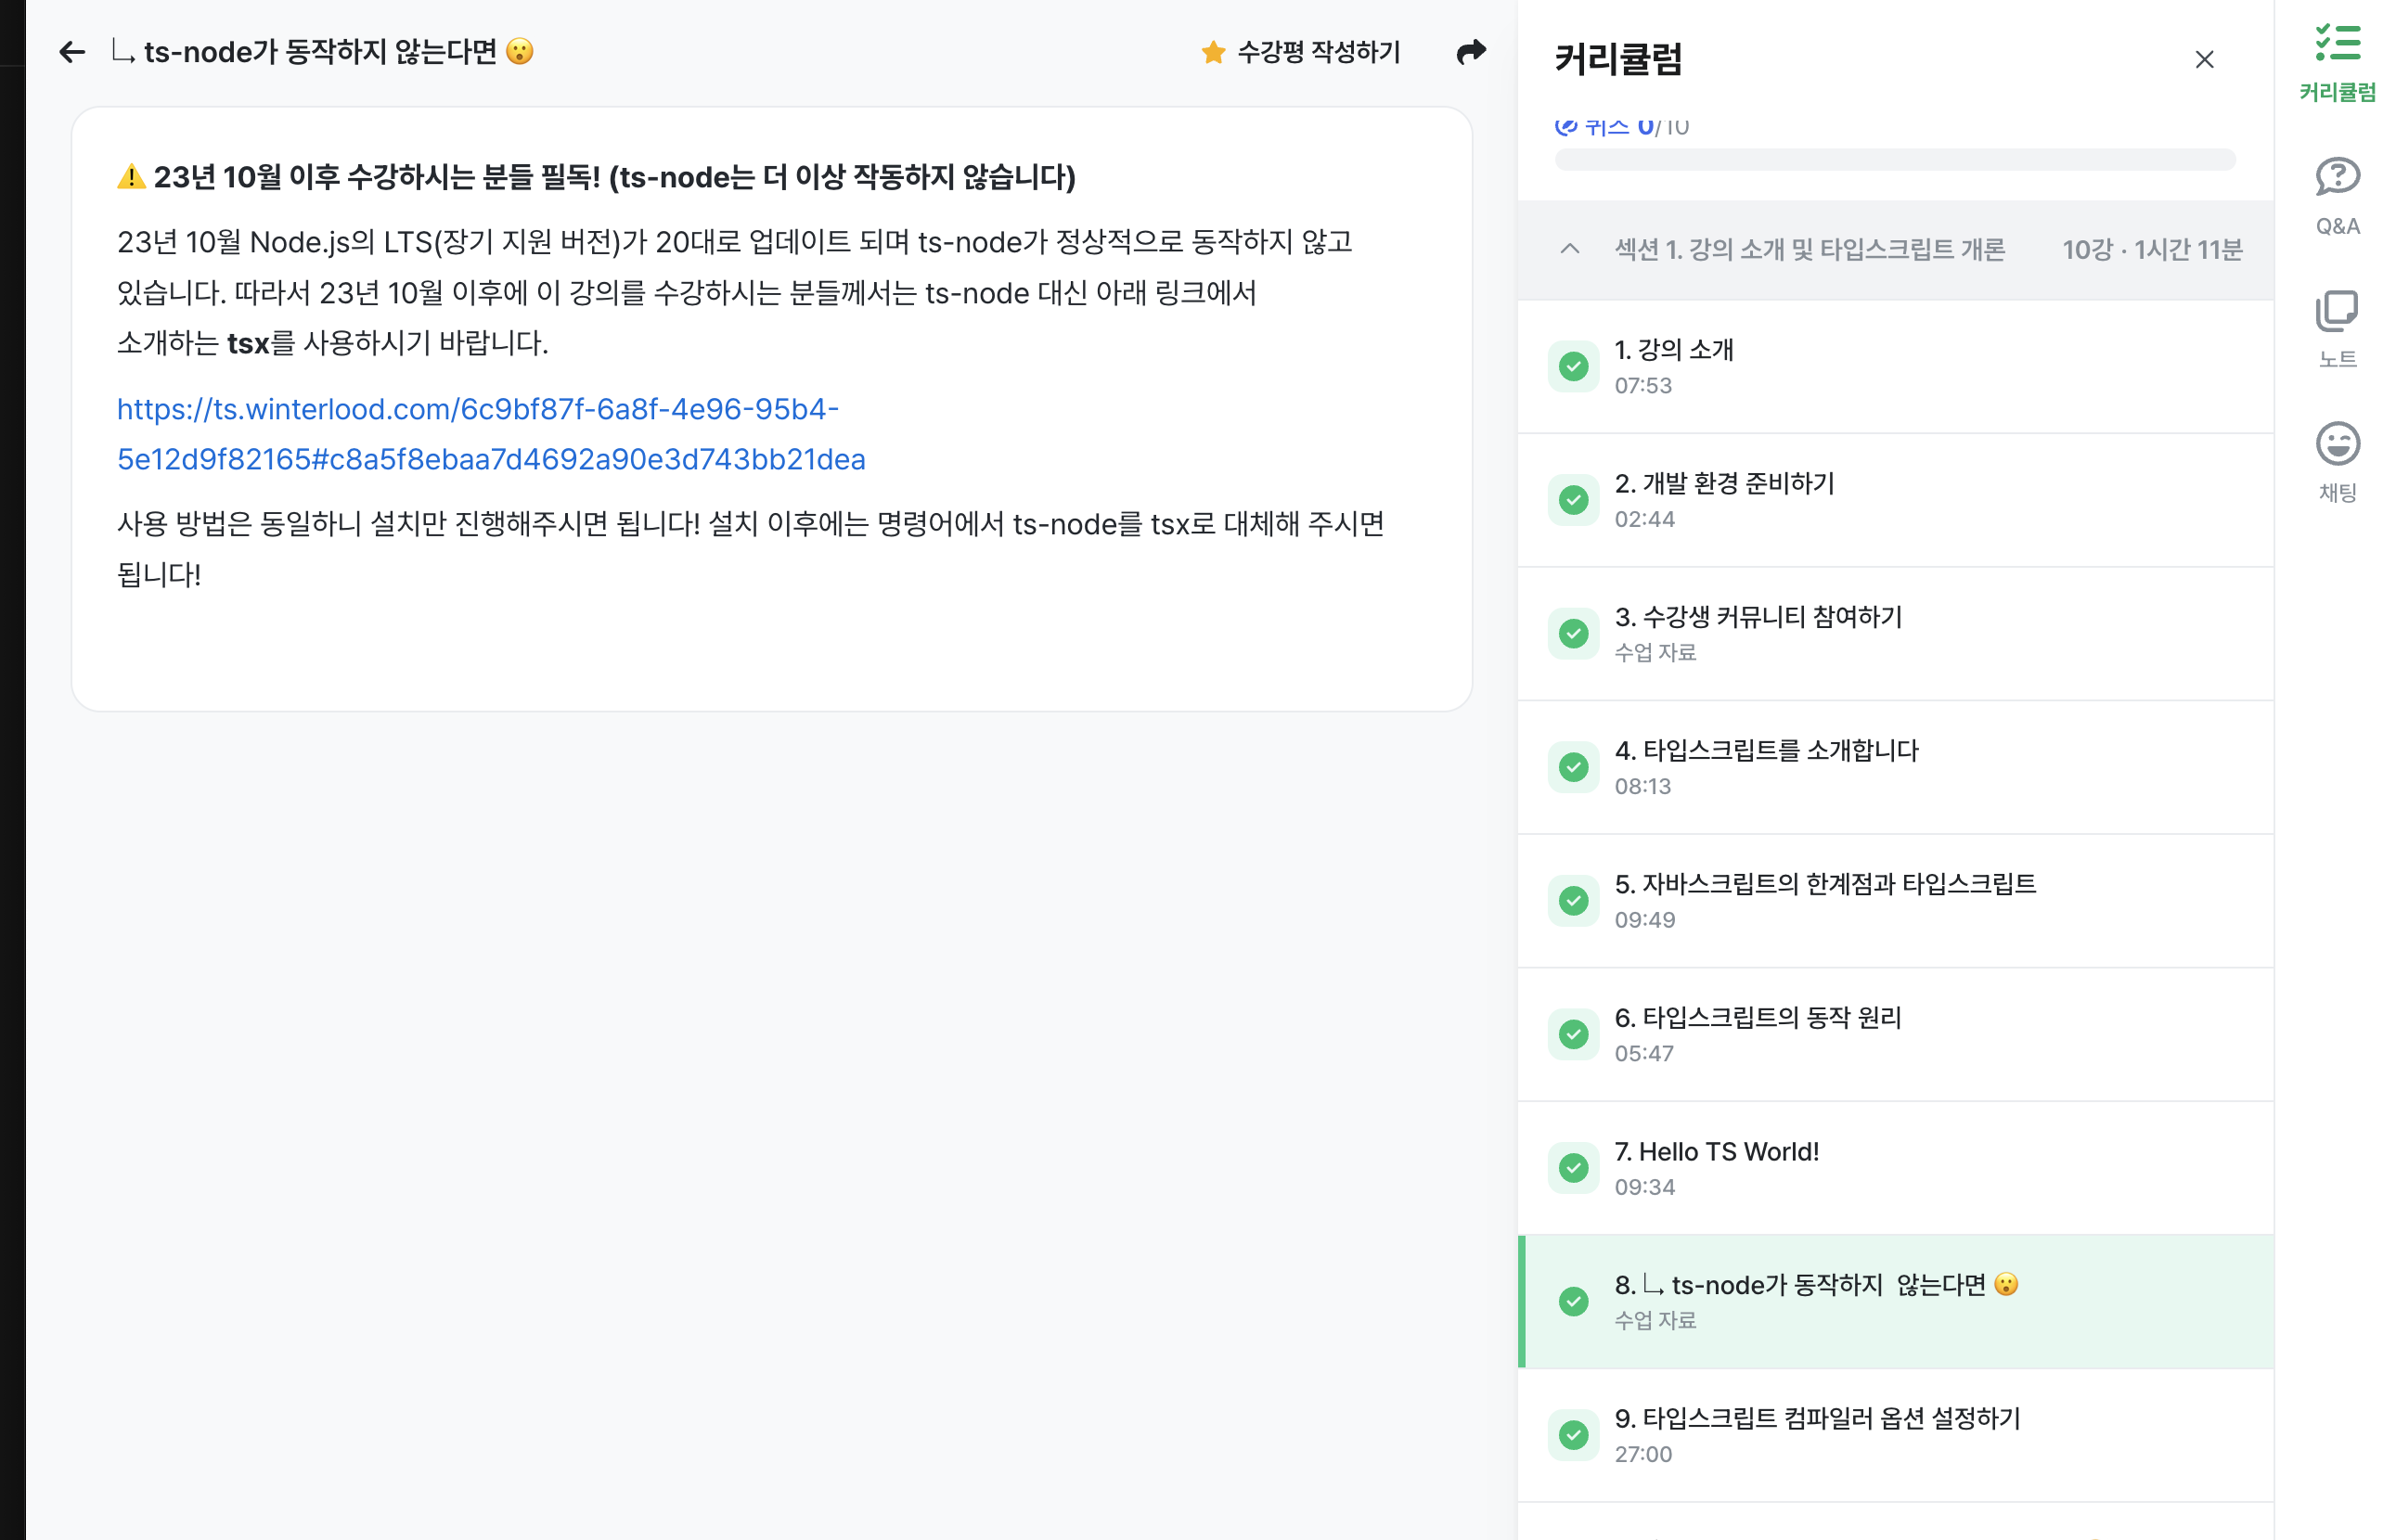Viewport: 2383px width, 1540px height.
Task: Click the course progress bar
Action: tap(1894, 160)
